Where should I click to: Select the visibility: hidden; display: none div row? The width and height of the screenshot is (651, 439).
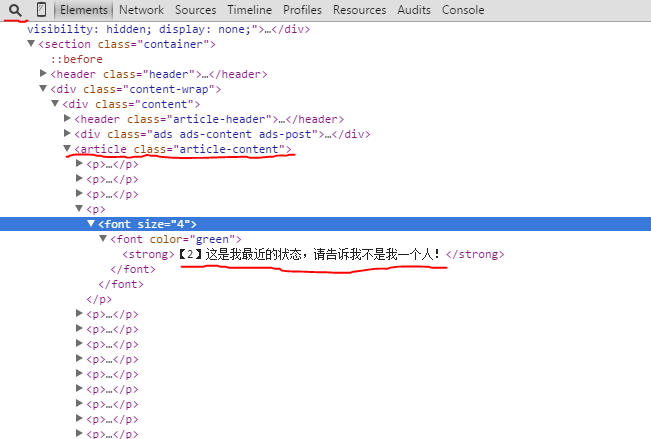tap(169, 29)
